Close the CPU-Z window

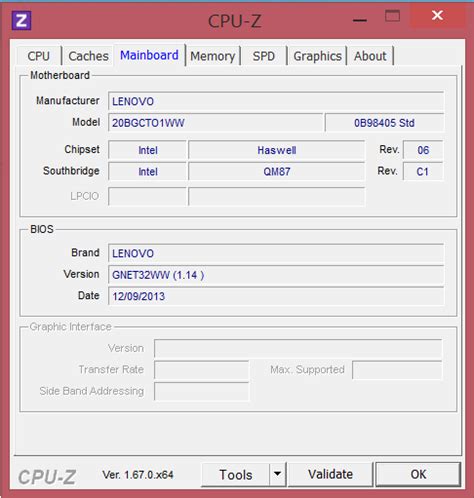(437, 15)
